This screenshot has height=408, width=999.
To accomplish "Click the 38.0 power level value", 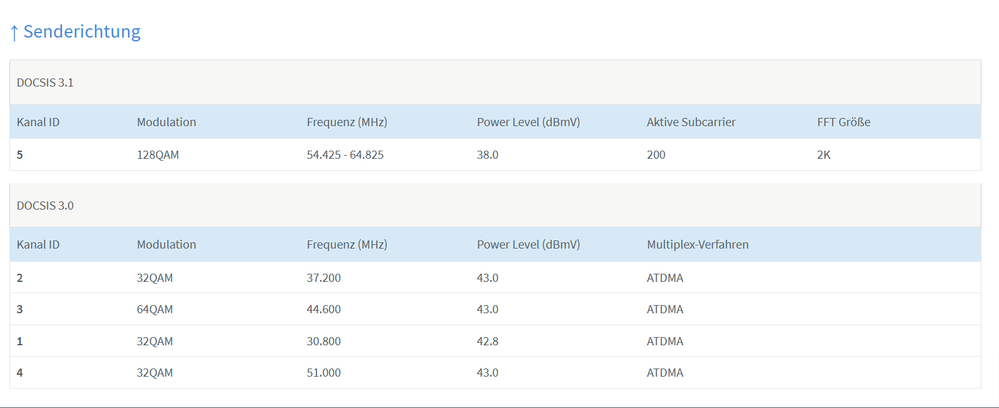I will pos(487,155).
